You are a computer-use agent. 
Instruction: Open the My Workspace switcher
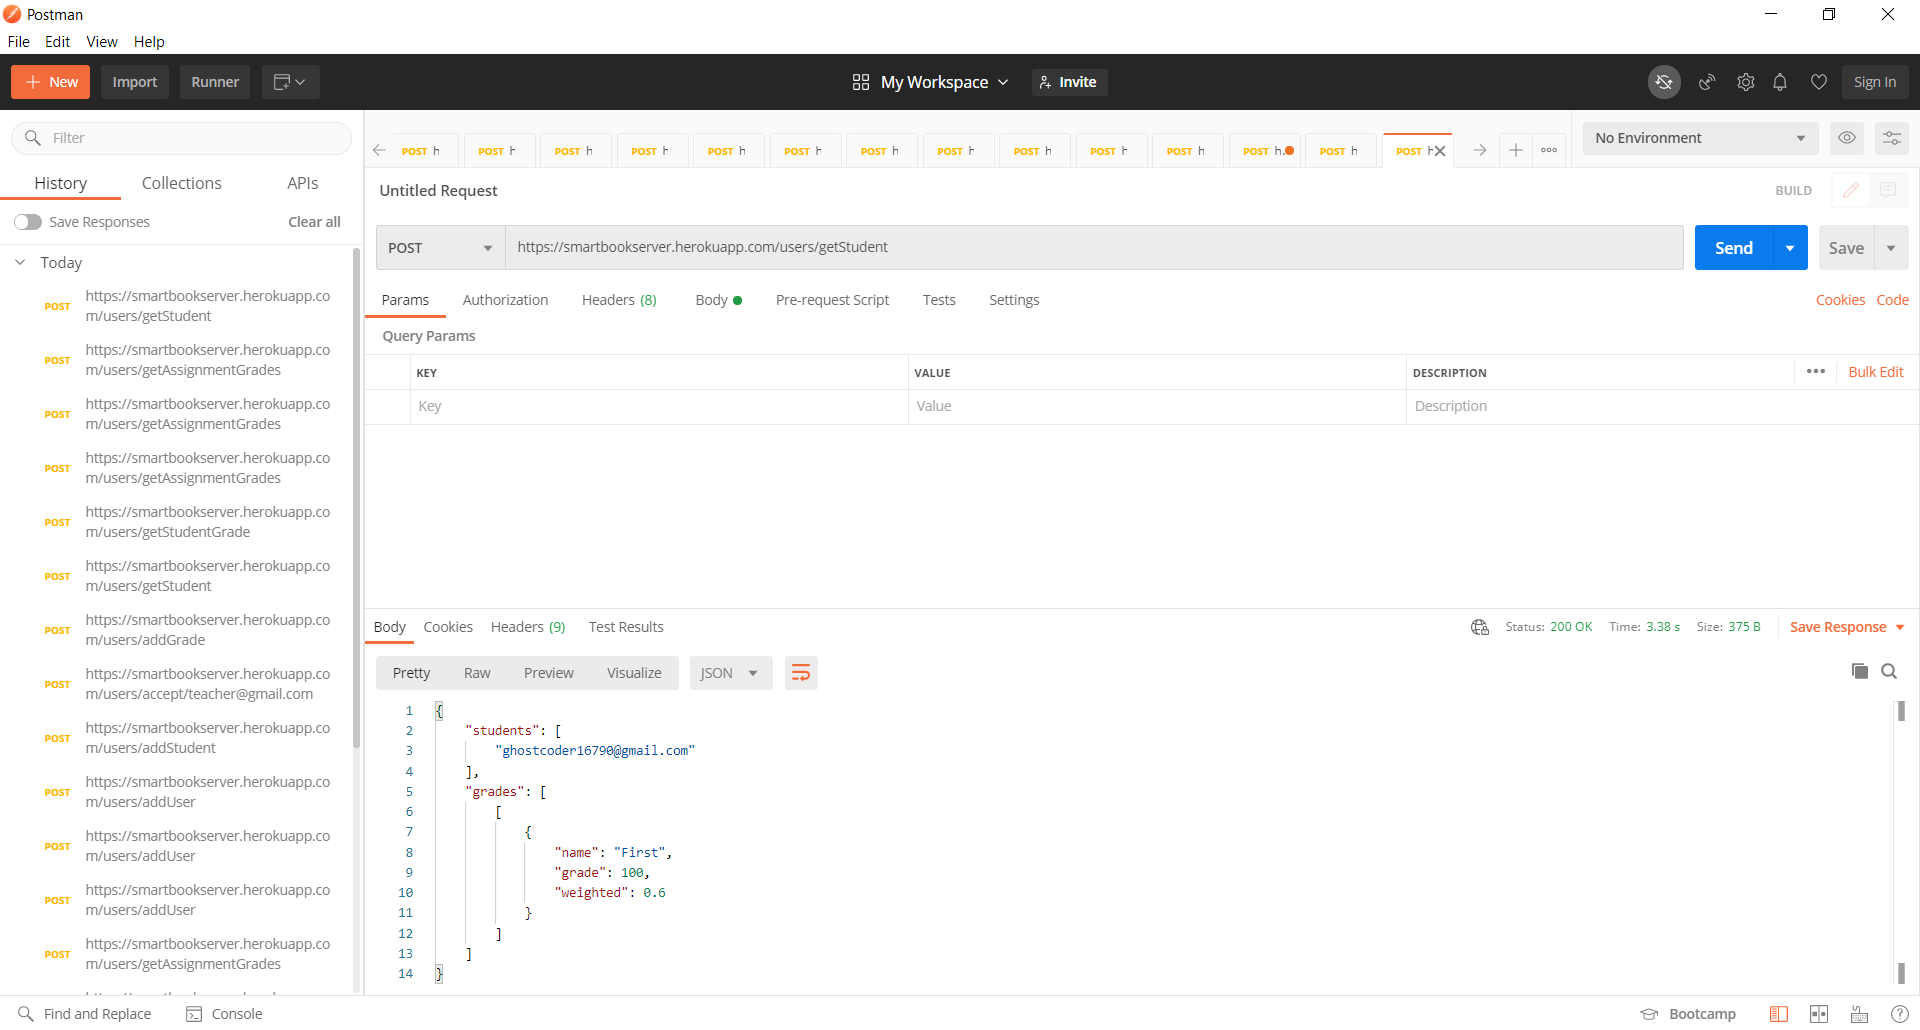point(930,82)
